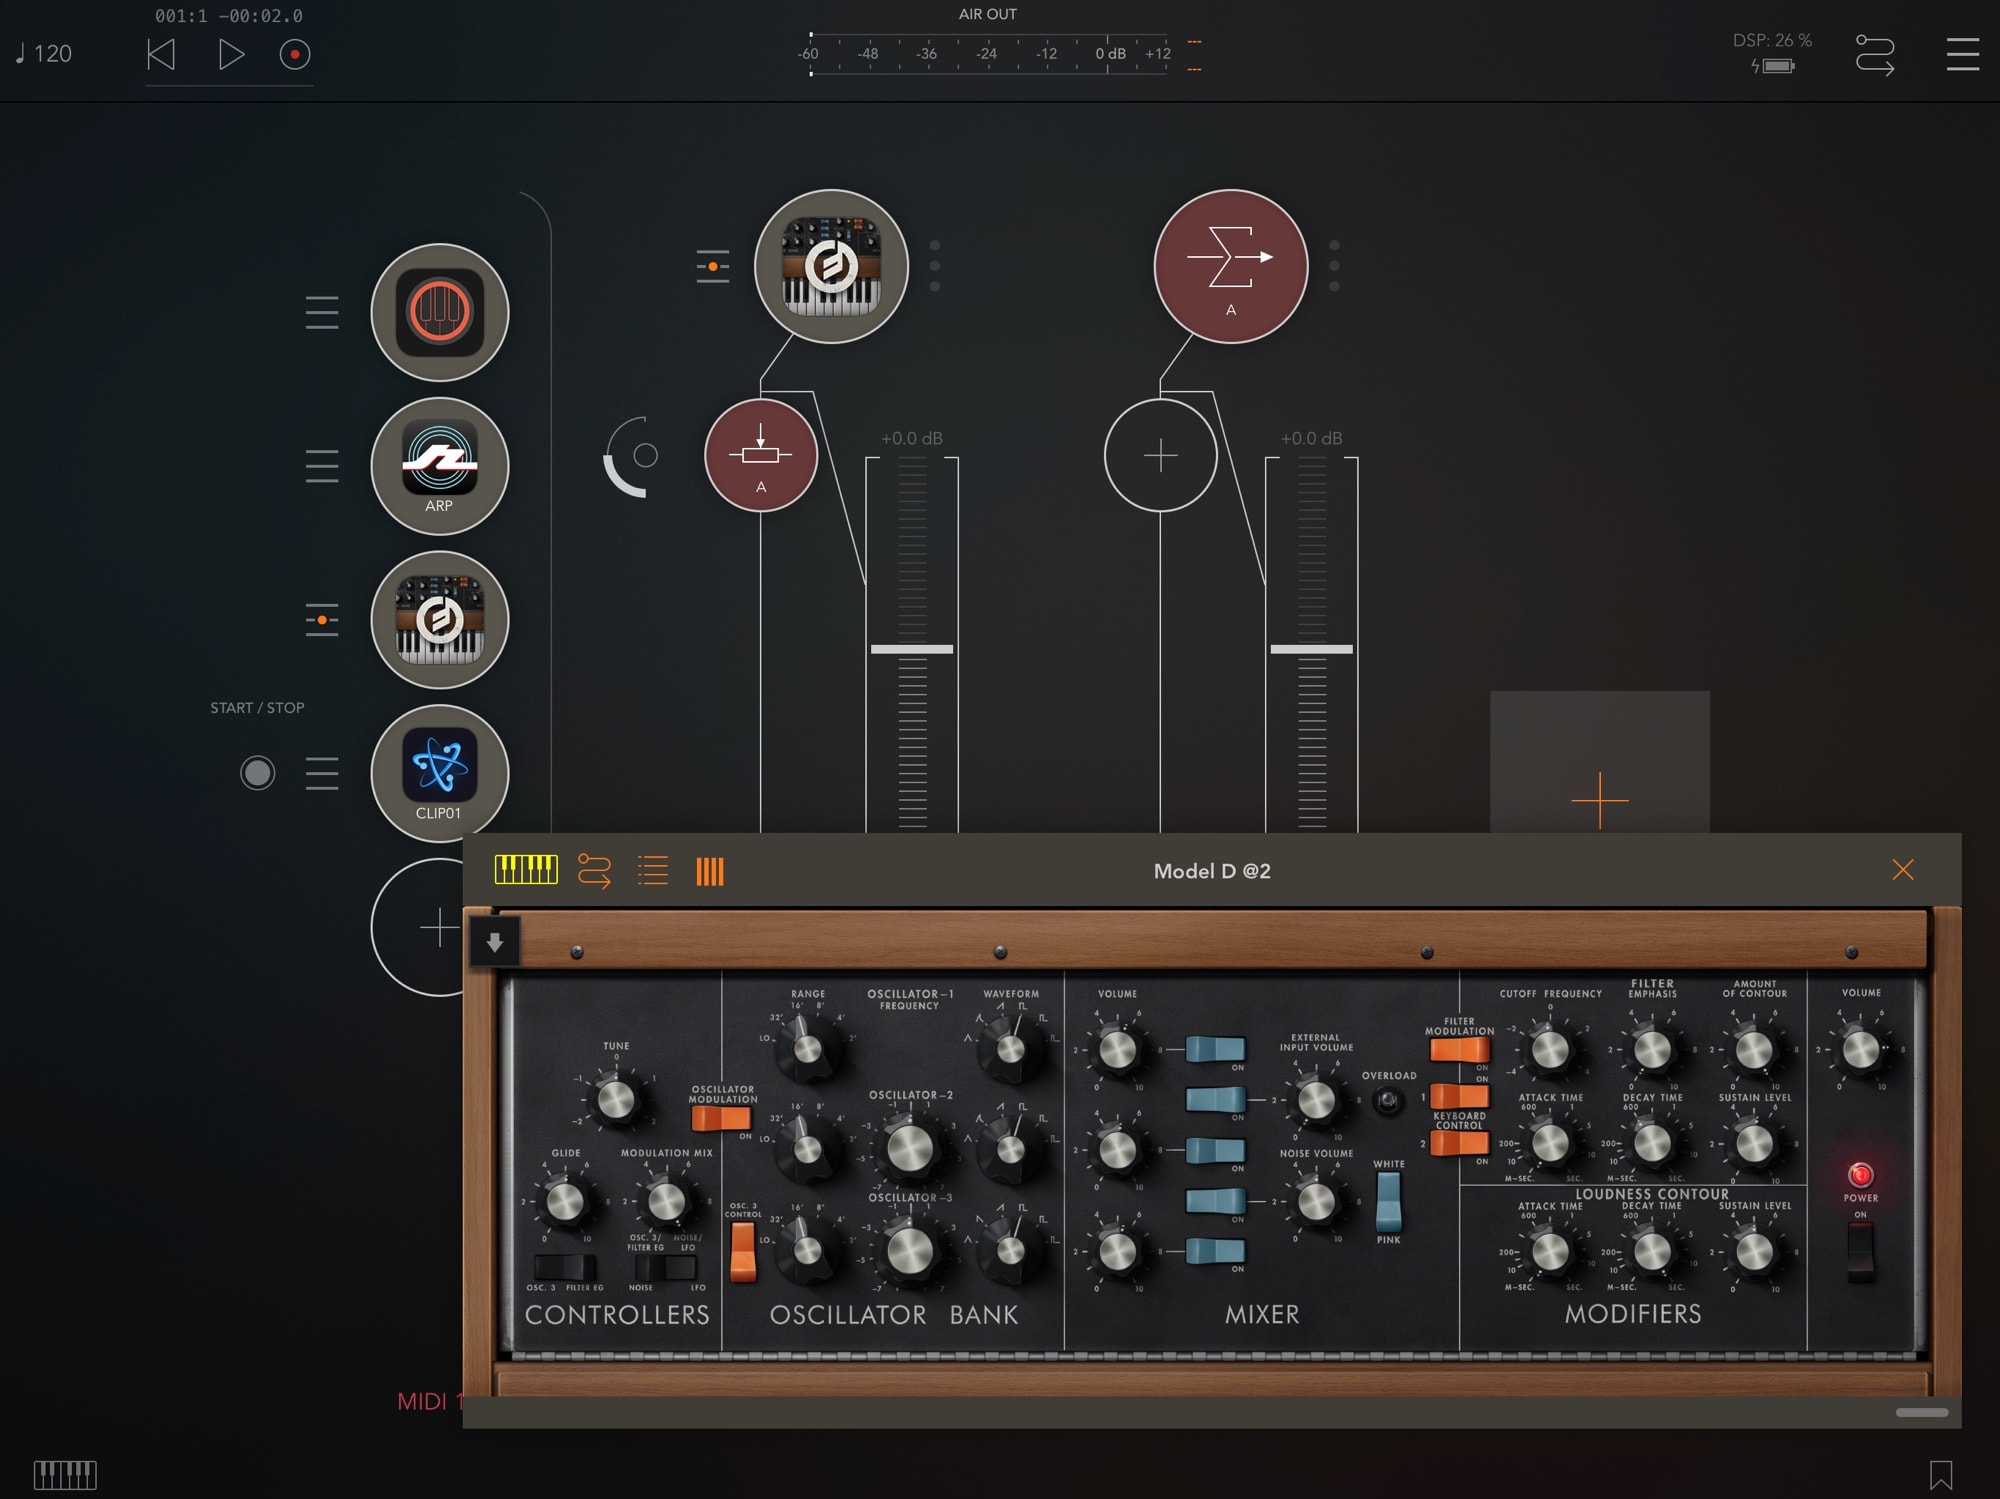The height and width of the screenshot is (1499, 2000).
Task: Click the Cutoff Frequency knob
Action: [x=1550, y=1050]
